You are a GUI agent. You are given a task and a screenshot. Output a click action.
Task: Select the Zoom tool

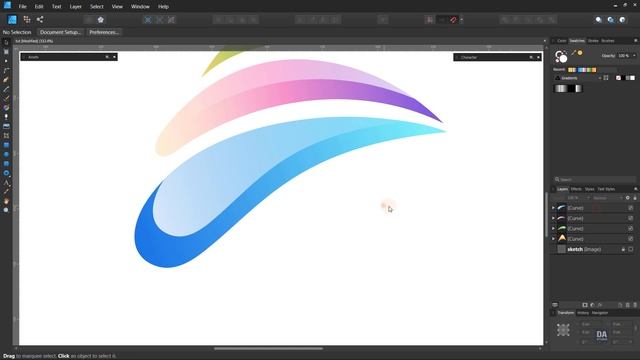[x=6, y=210]
